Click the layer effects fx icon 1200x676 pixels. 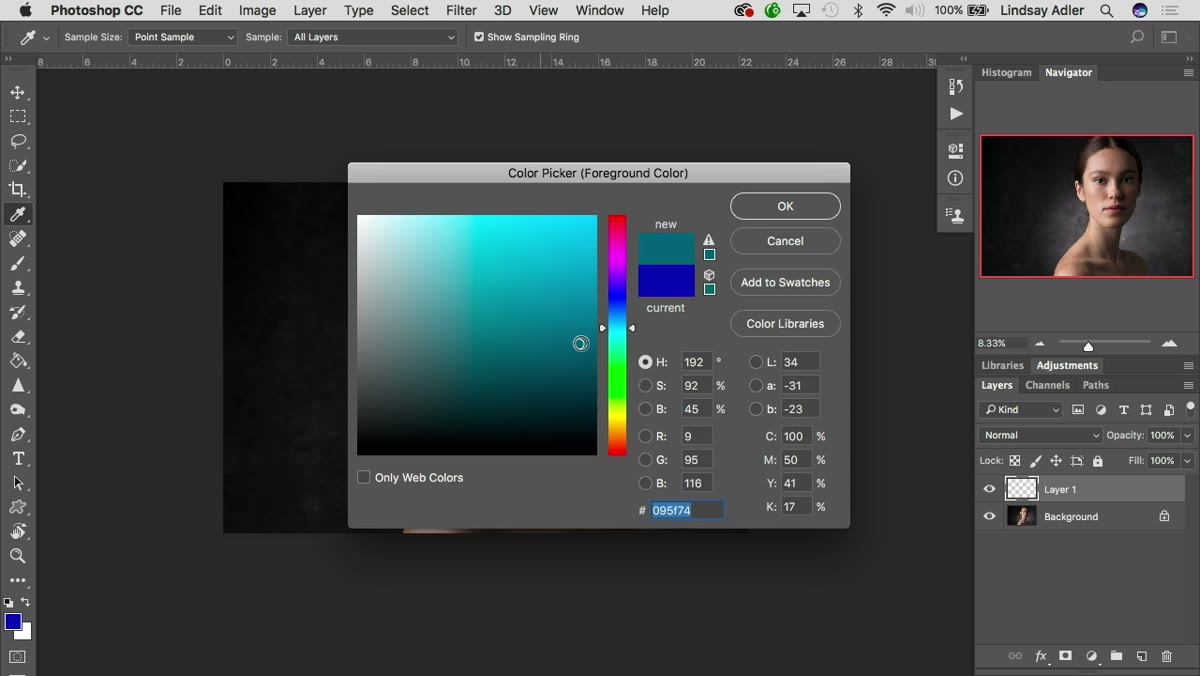(1040, 656)
